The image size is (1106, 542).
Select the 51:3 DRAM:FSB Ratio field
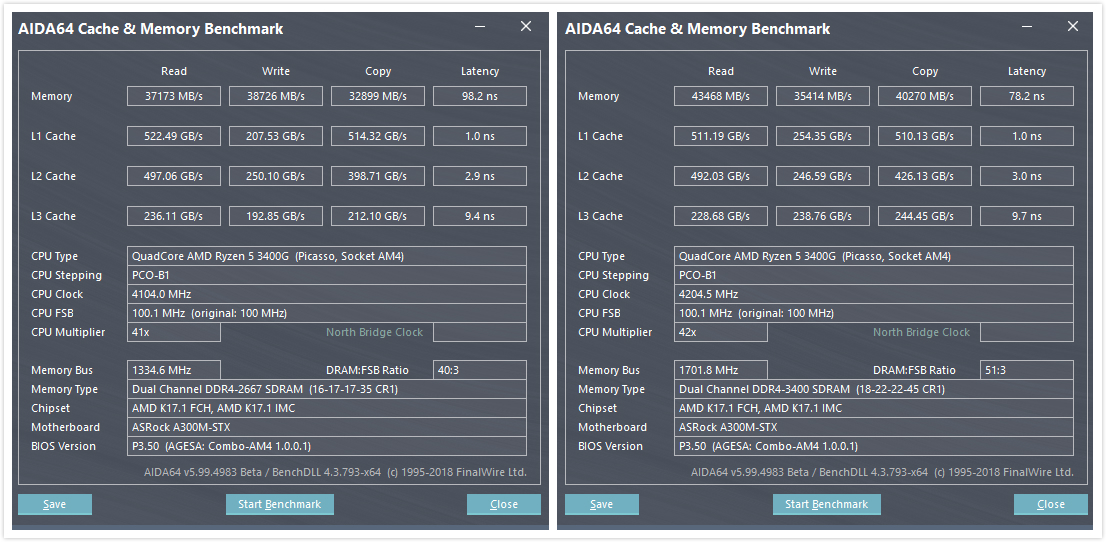1026,370
